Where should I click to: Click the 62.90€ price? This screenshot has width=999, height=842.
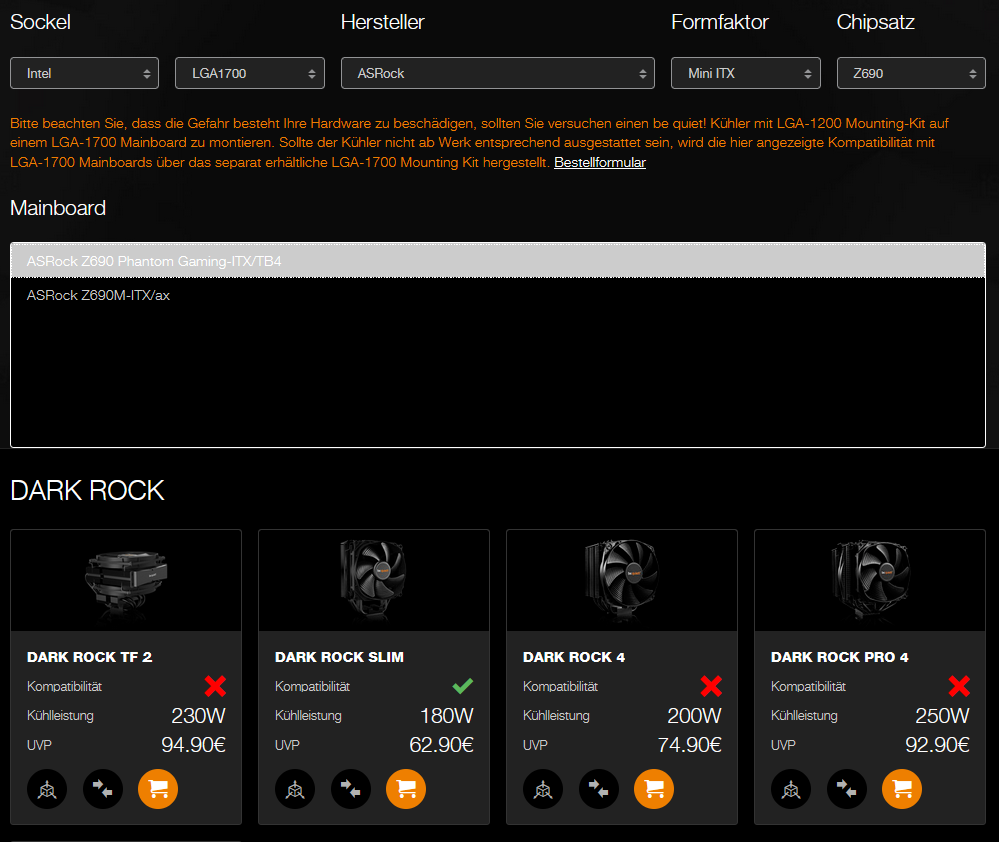[441, 745]
